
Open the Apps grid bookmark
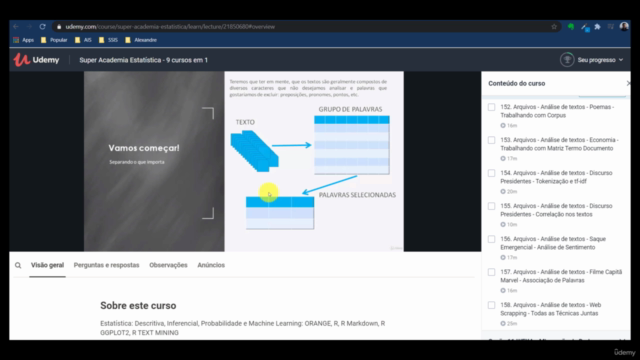(x=23, y=40)
